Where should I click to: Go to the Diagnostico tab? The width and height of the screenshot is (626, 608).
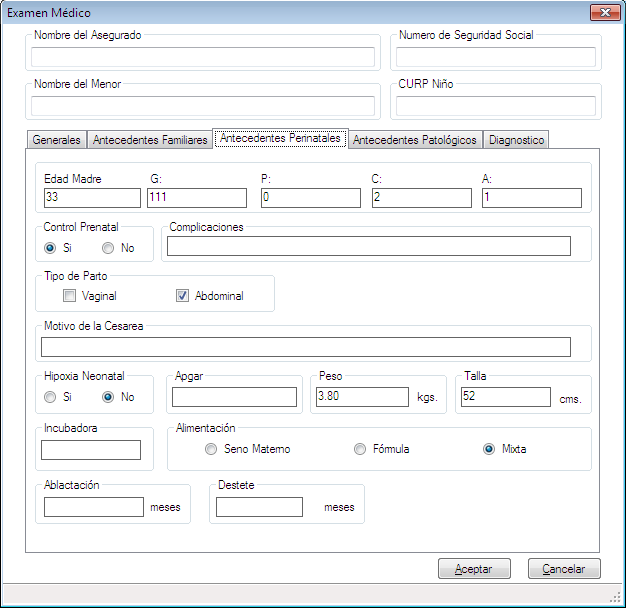[516, 140]
